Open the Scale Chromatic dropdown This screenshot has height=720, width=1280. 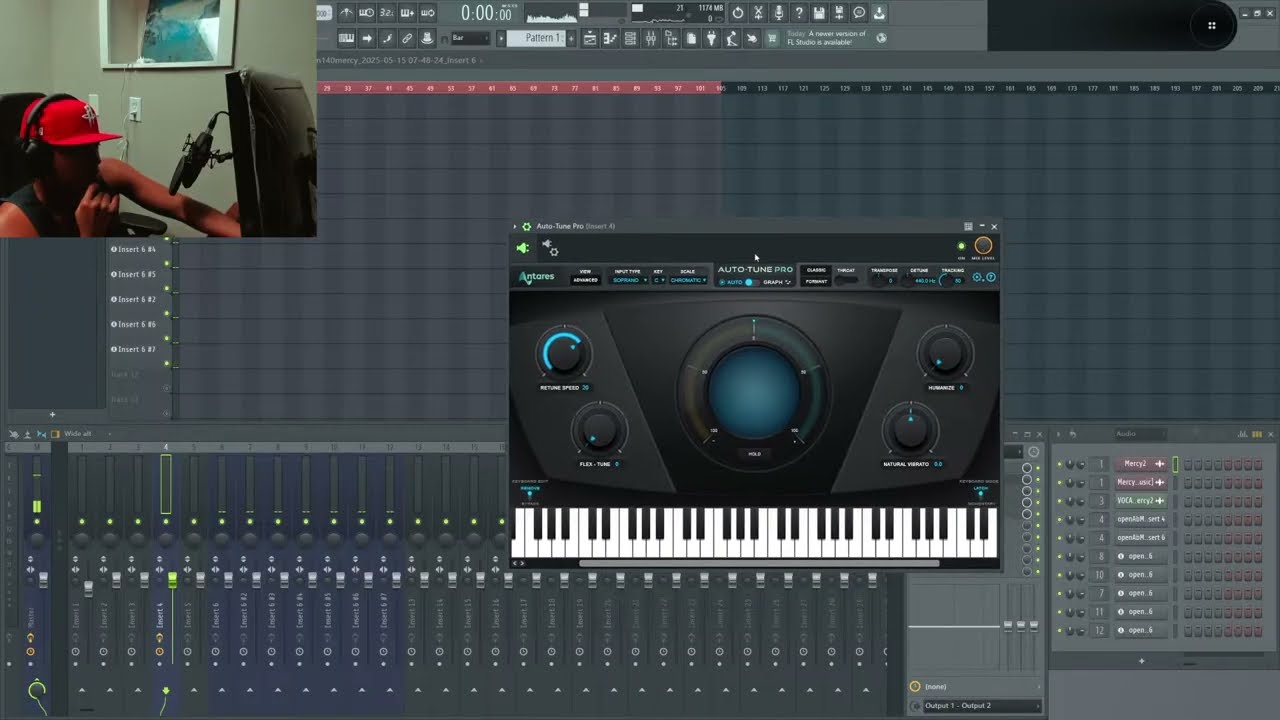pyautogui.click(x=688, y=280)
